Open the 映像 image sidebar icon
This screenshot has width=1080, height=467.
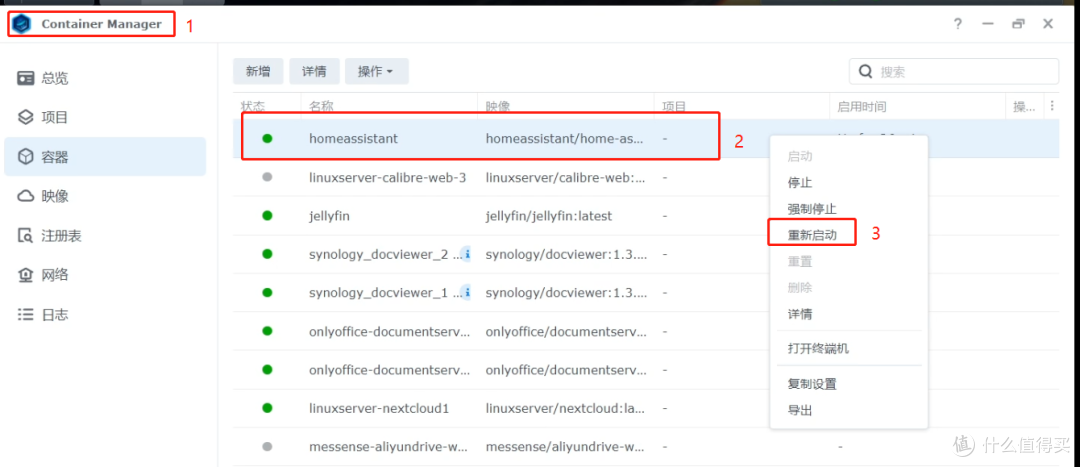26,196
